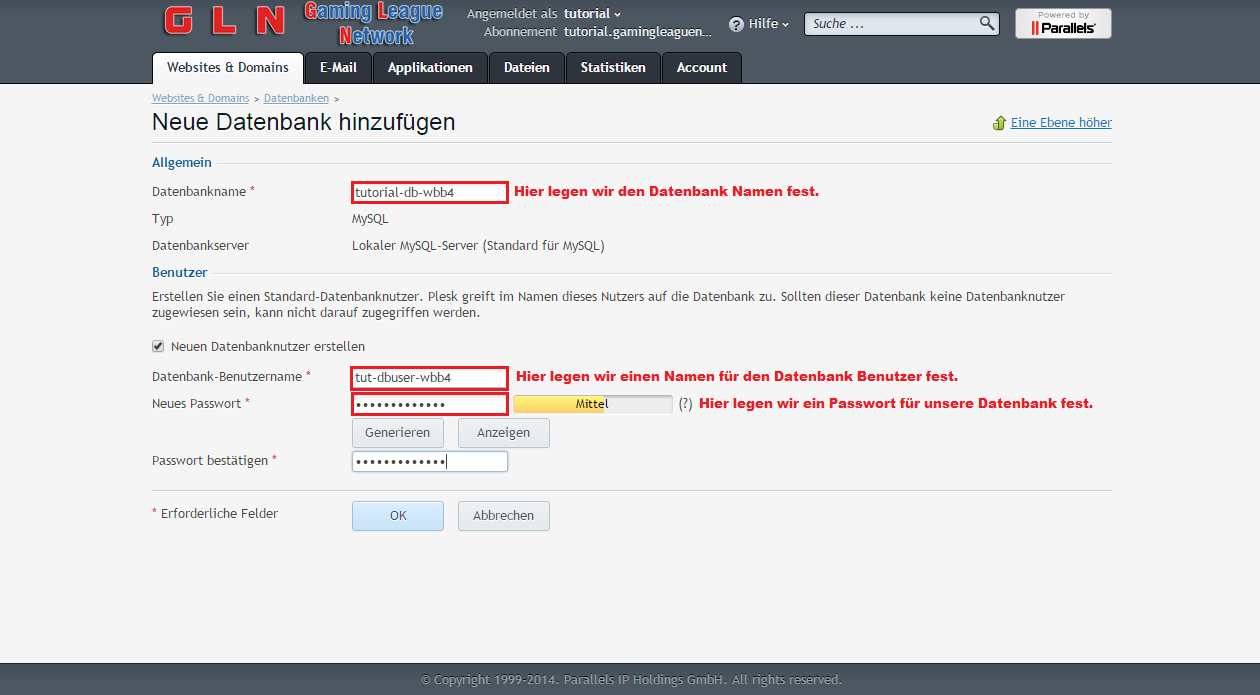Click the Passwort bestätigen field
This screenshot has height=695, width=1260.
pos(430,461)
